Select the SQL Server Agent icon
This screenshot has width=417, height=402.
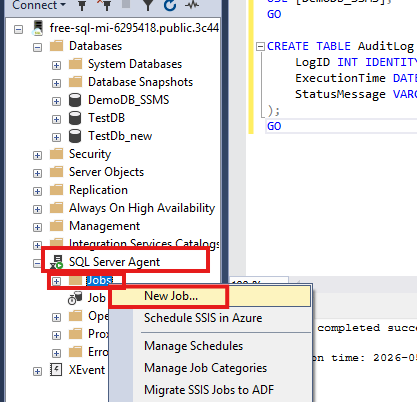point(57,262)
